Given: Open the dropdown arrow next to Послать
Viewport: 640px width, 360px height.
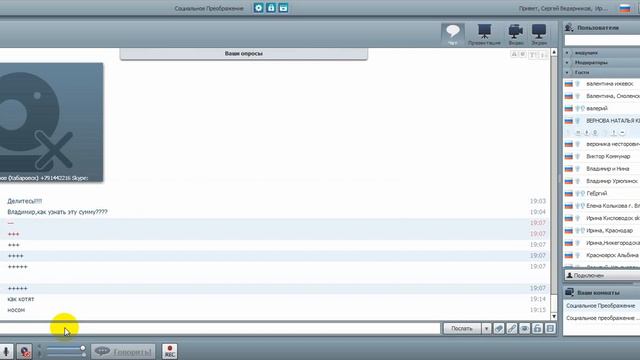Looking at the screenshot, I should point(486,329).
